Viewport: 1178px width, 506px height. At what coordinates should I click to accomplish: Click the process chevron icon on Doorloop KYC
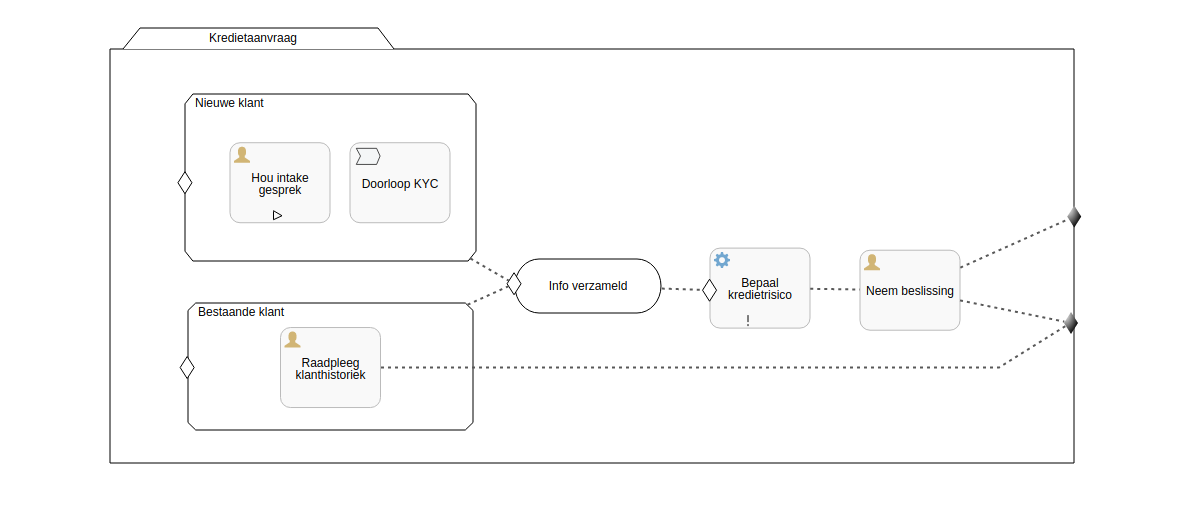tap(368, 156)
